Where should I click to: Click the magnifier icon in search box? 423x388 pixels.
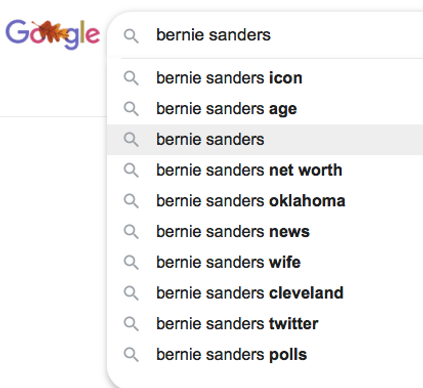131,36
